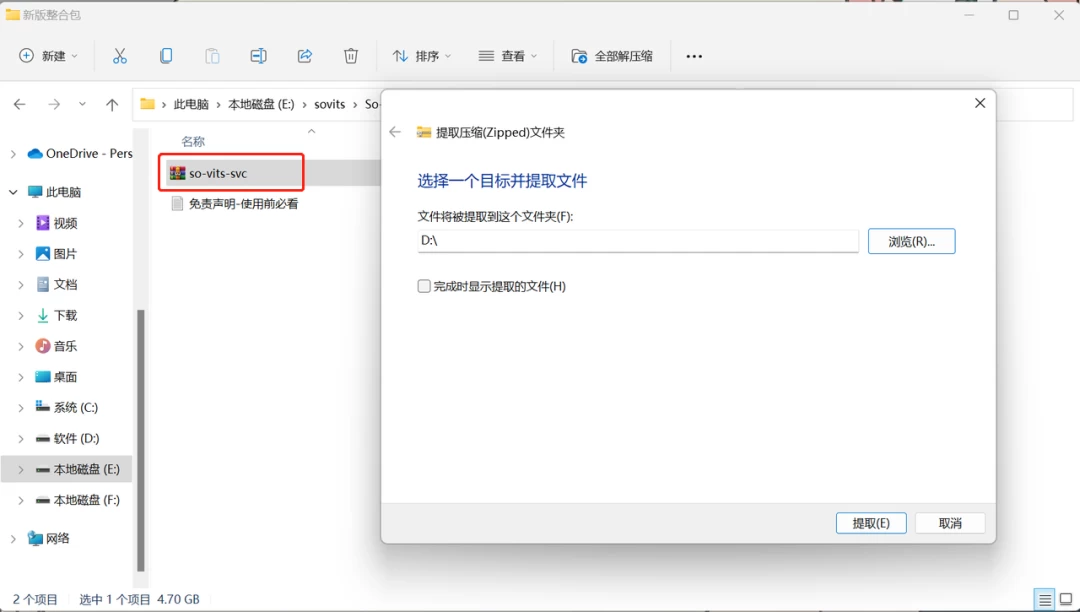Select the so-vits-svc file name
This screenshot has width=1080, height=612.
tap(218, 173)
